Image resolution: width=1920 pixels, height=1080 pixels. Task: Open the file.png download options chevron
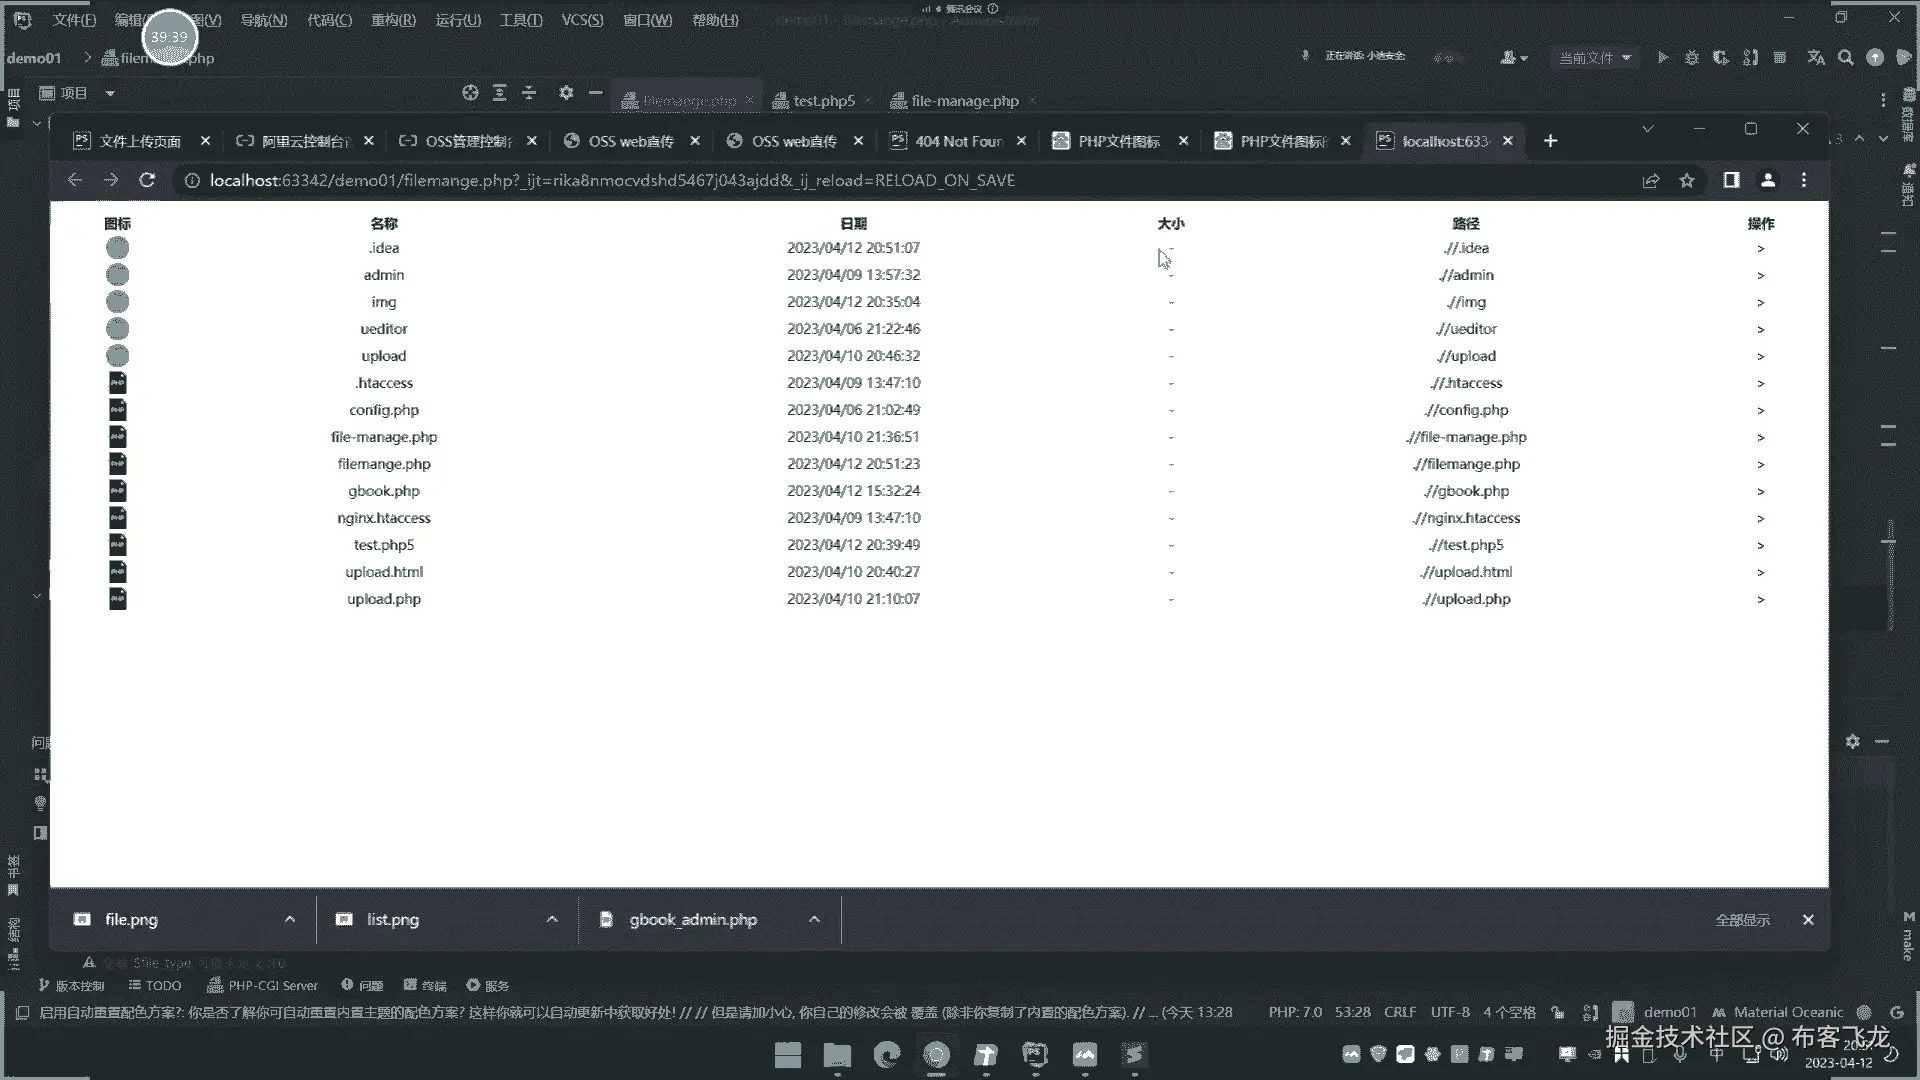click(290, 919)
